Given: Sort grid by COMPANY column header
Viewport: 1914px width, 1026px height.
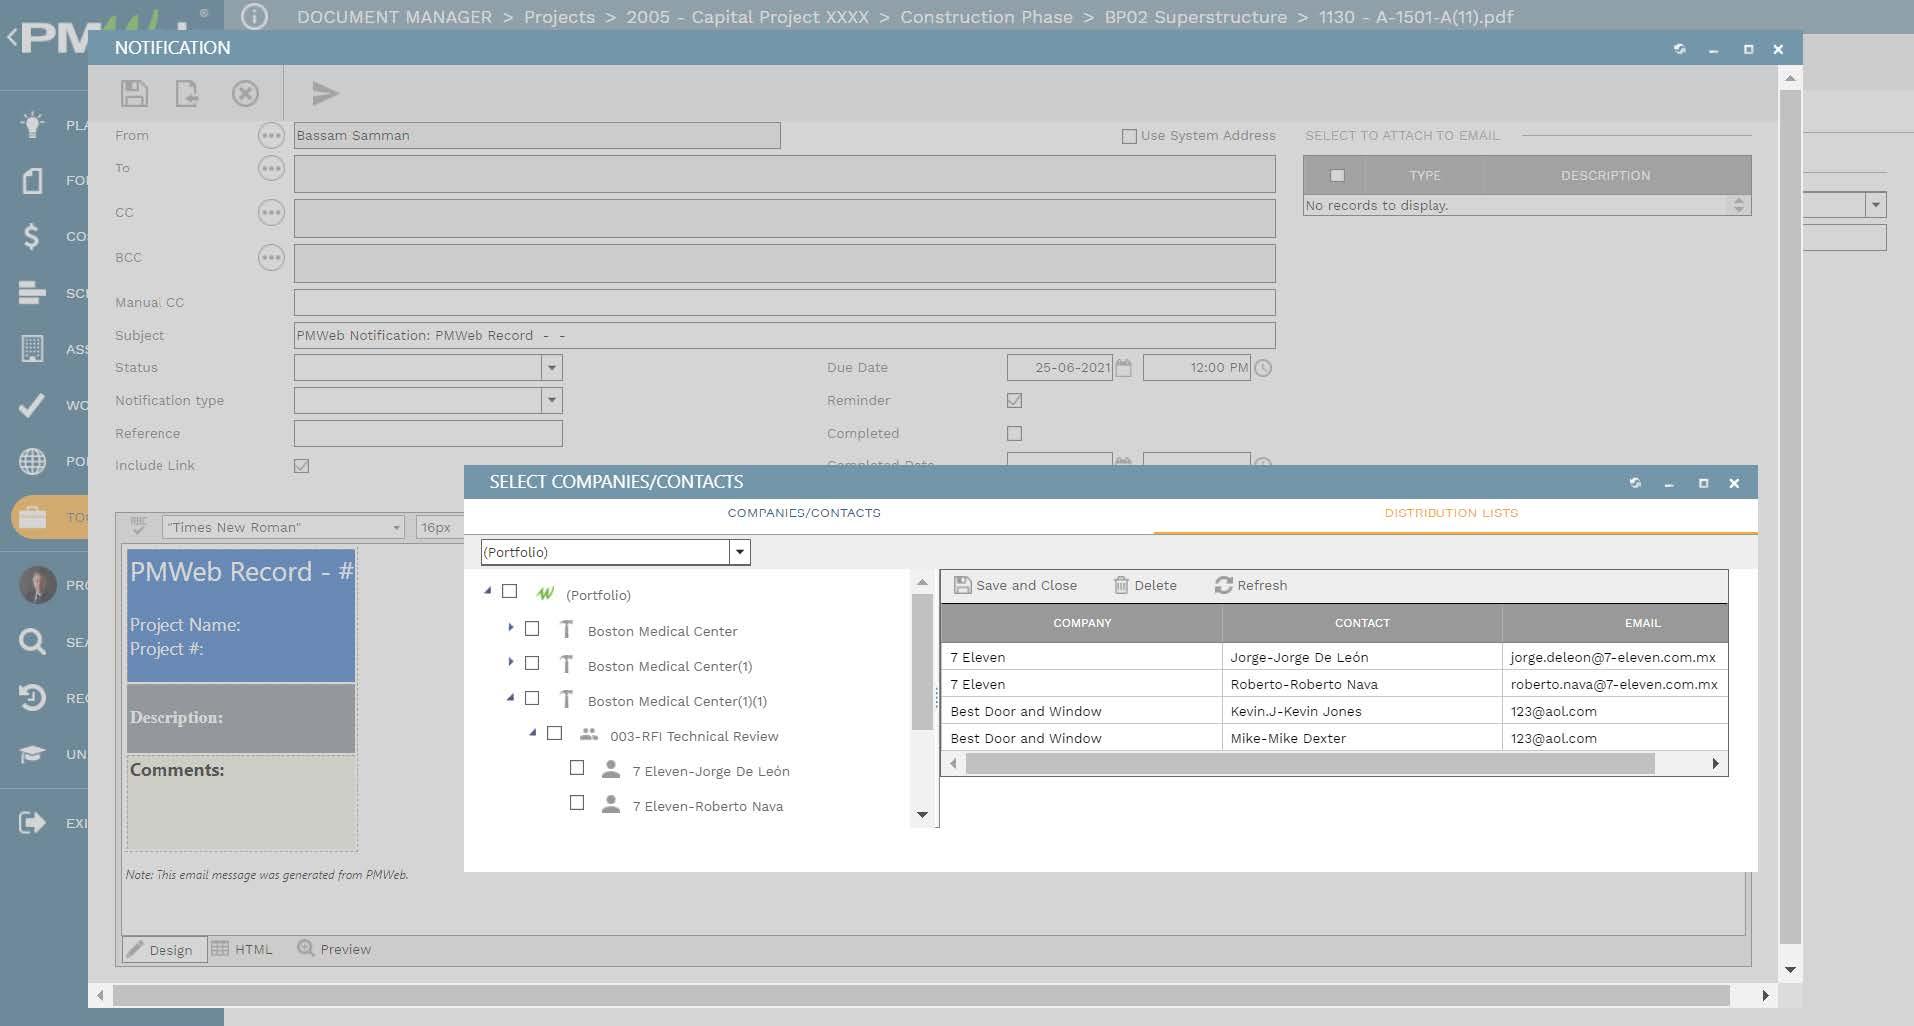Looking at the screenshot, I should (x=1082, y=623).
